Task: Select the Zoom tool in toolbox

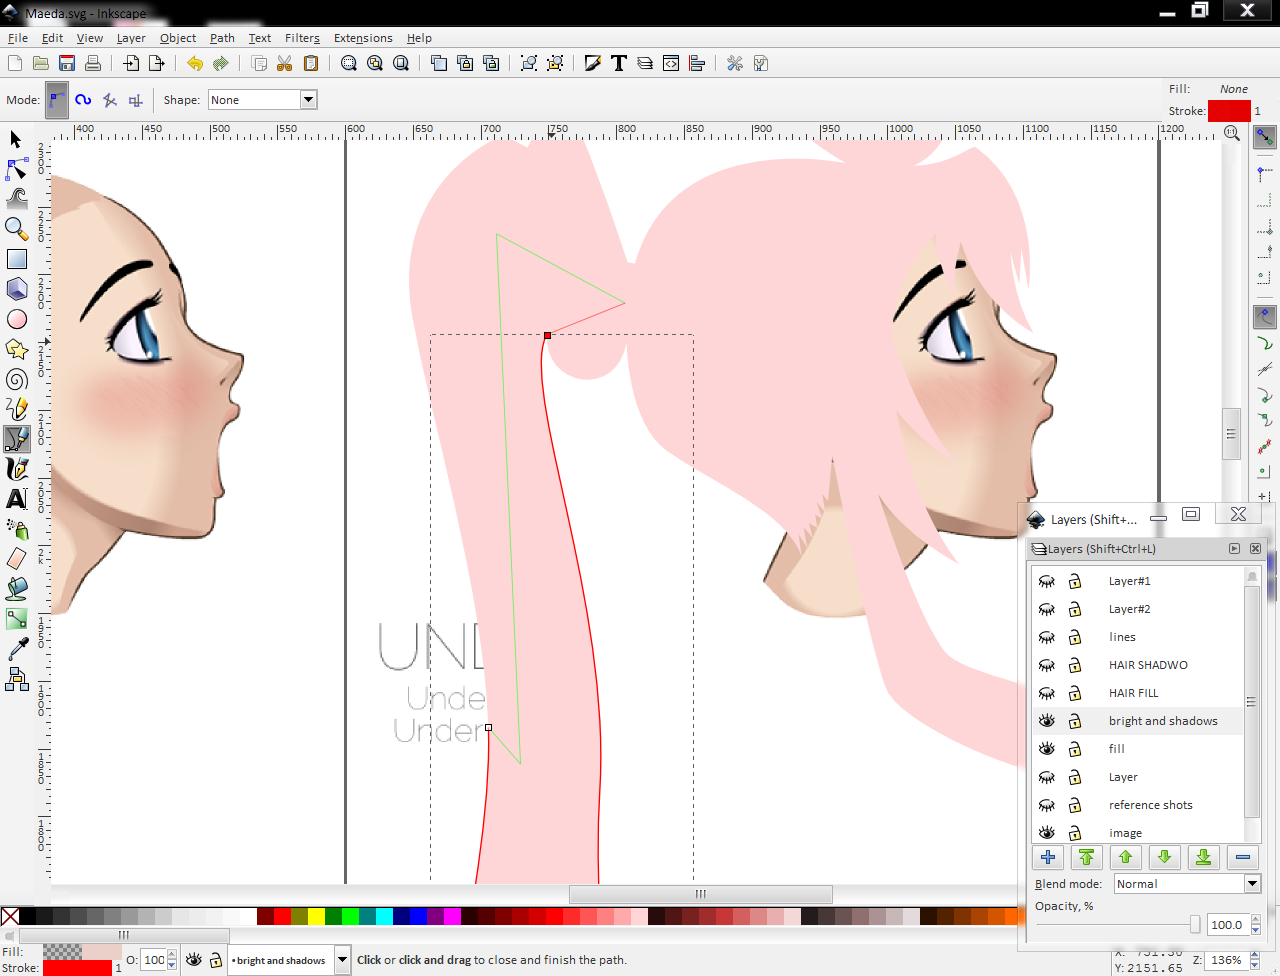Action: (x=16, y=229)
